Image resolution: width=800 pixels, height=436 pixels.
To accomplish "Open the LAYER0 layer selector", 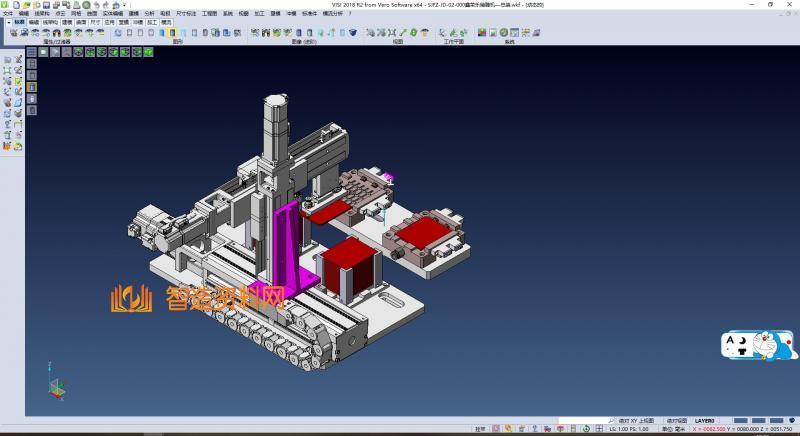I will (x=704, y=421).
